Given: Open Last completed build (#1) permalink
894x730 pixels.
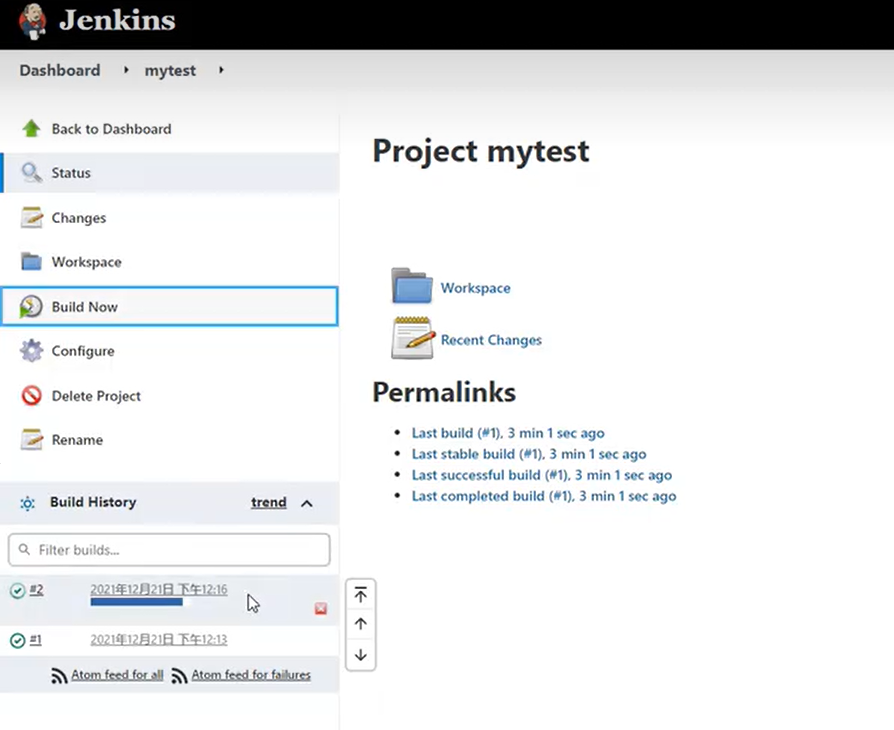Looking at the screenshot, I should tap(544, 496).
